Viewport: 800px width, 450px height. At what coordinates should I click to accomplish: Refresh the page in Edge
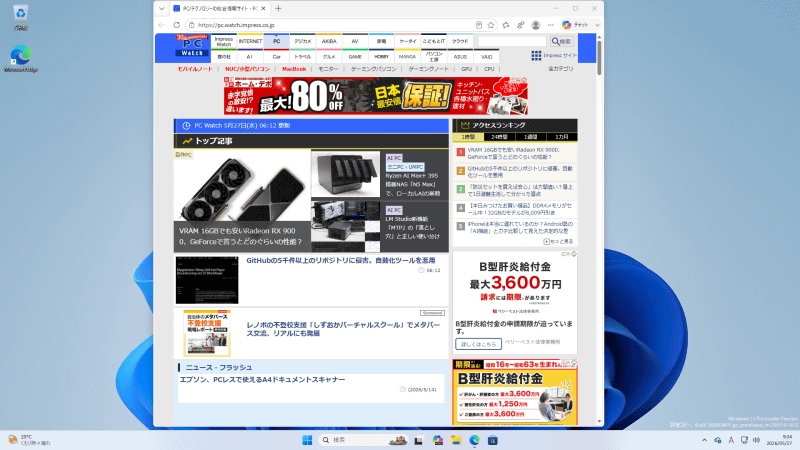[177, 25]
